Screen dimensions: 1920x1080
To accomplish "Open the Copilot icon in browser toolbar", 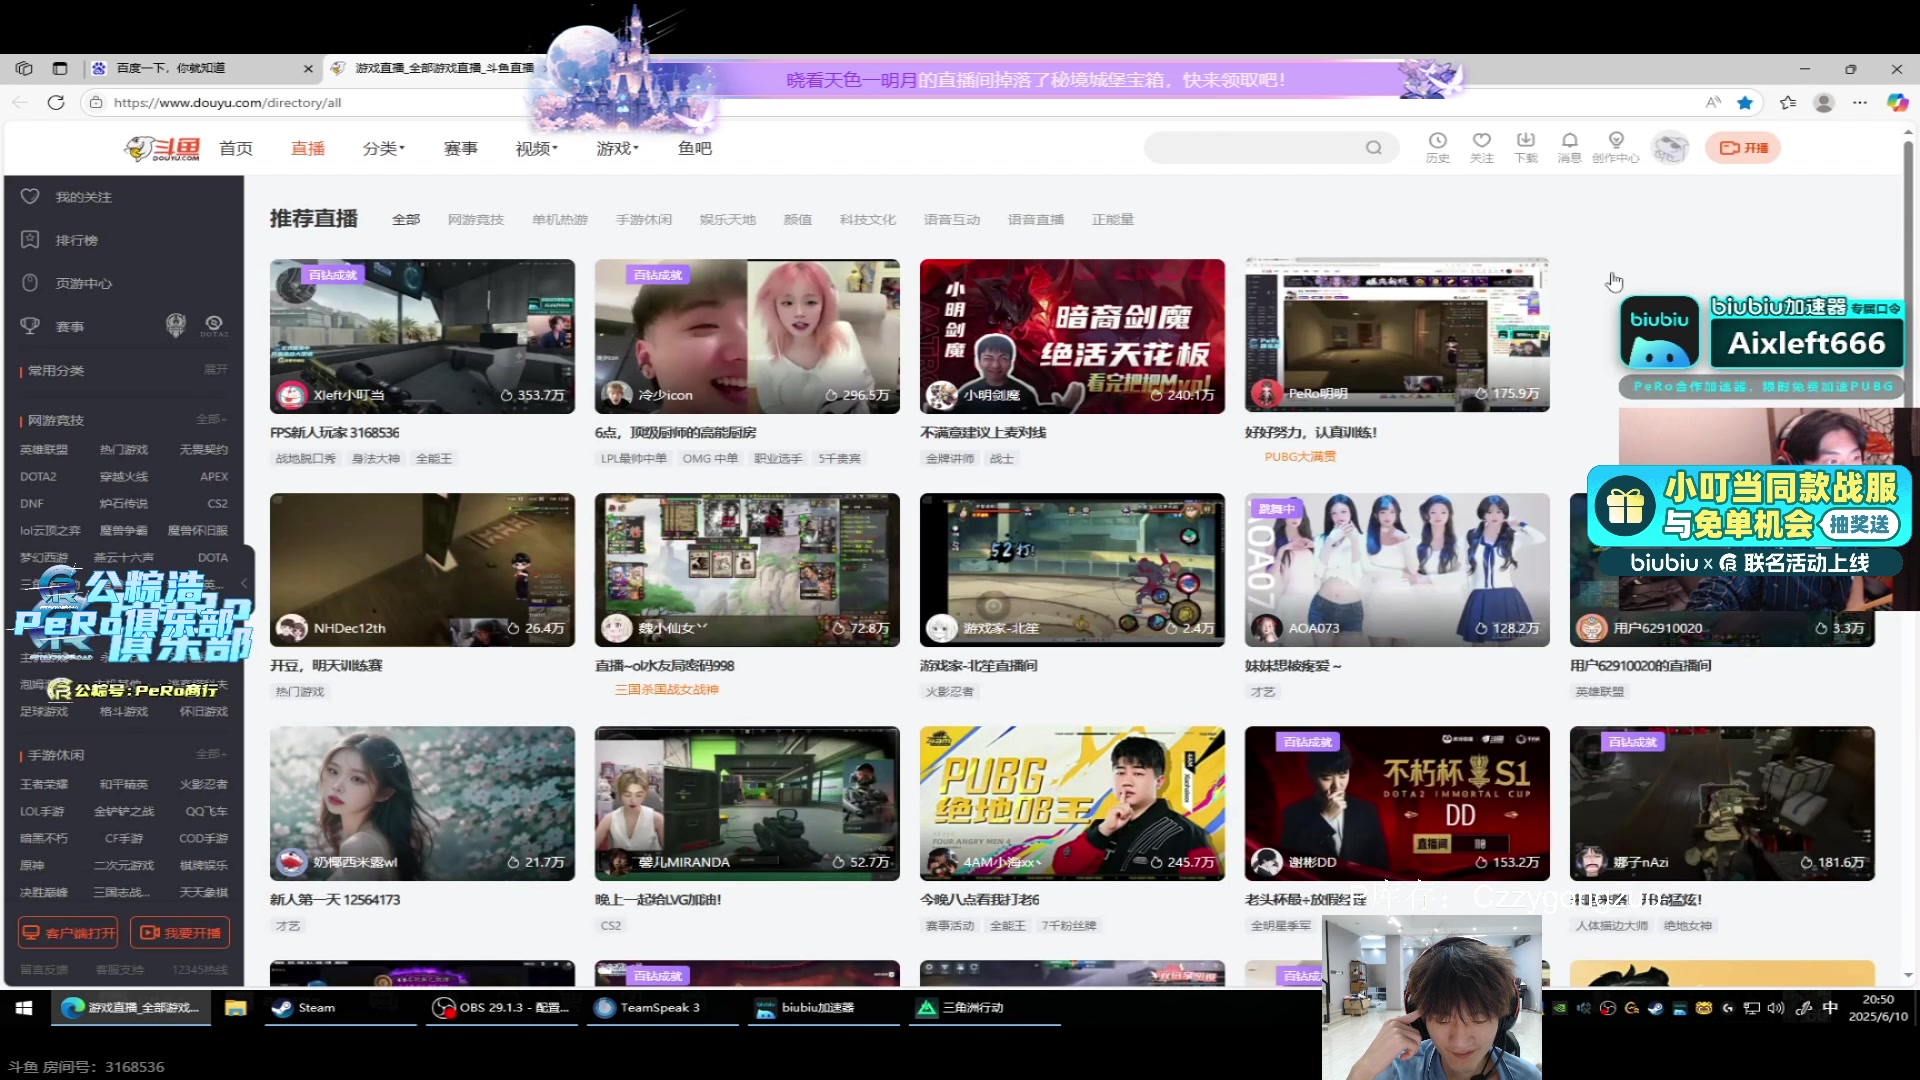I will tap(1897, 102).
